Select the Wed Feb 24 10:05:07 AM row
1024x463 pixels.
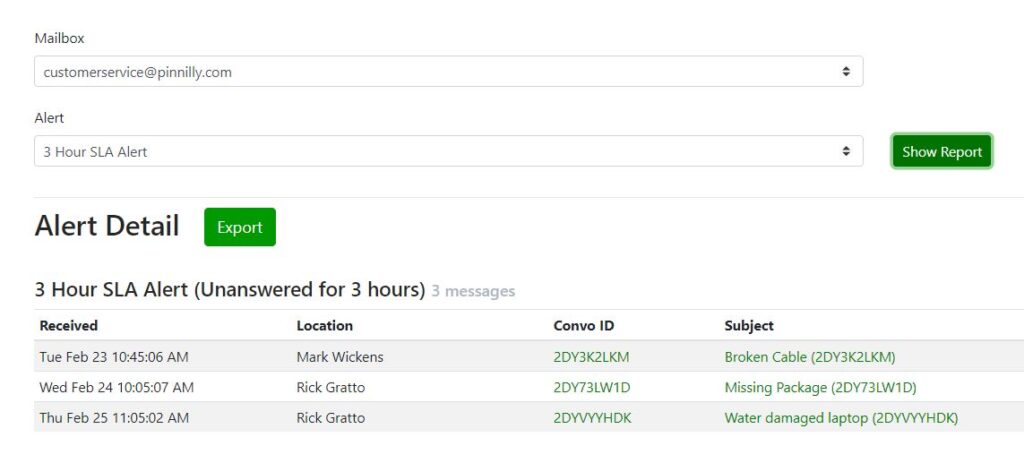coord(529,387)
